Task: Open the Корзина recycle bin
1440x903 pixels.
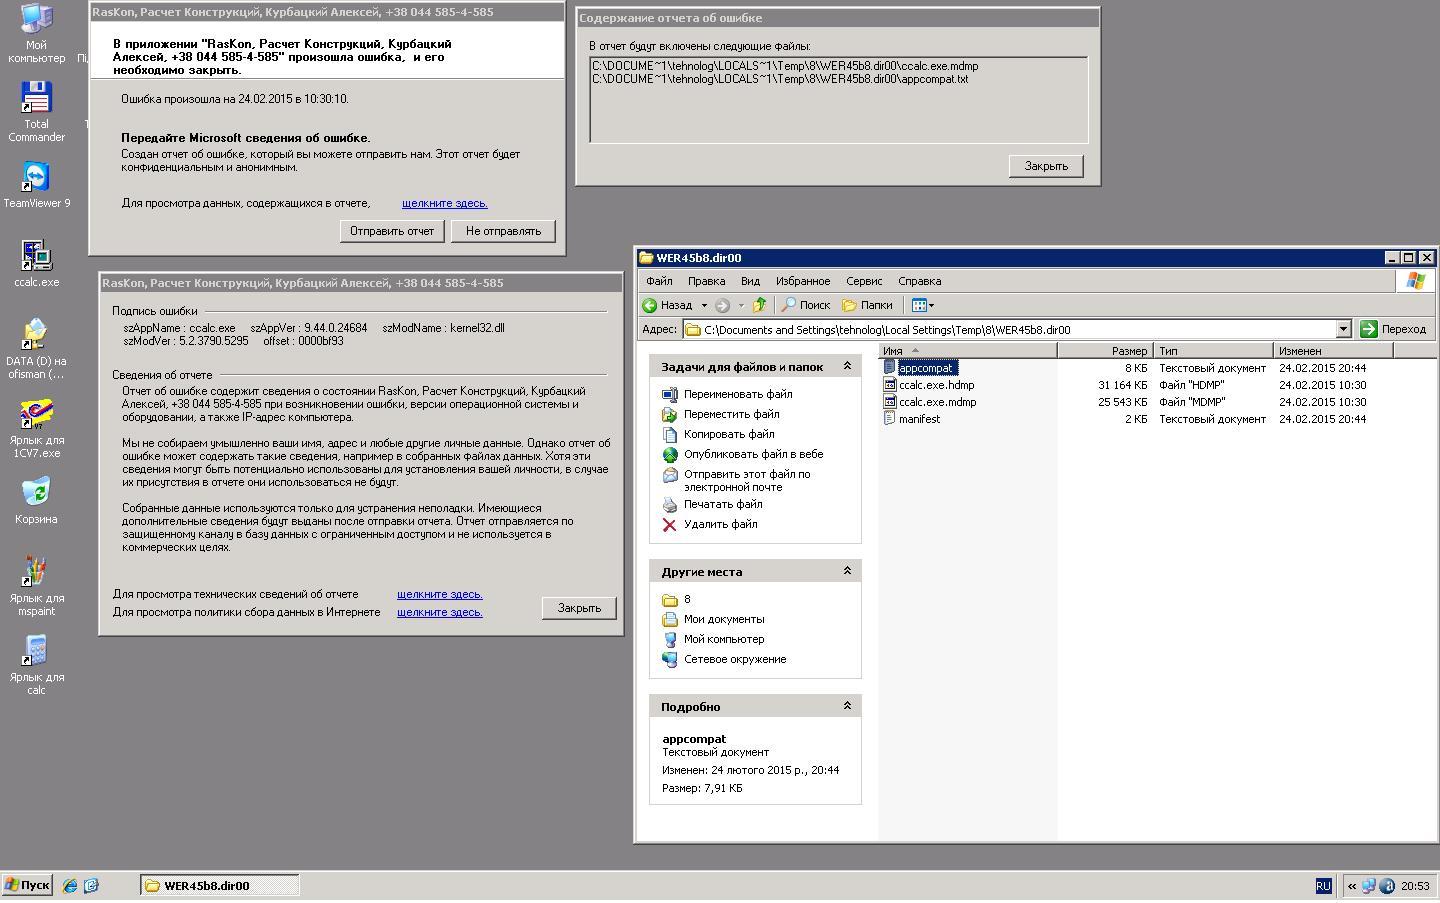Action: 36,500
